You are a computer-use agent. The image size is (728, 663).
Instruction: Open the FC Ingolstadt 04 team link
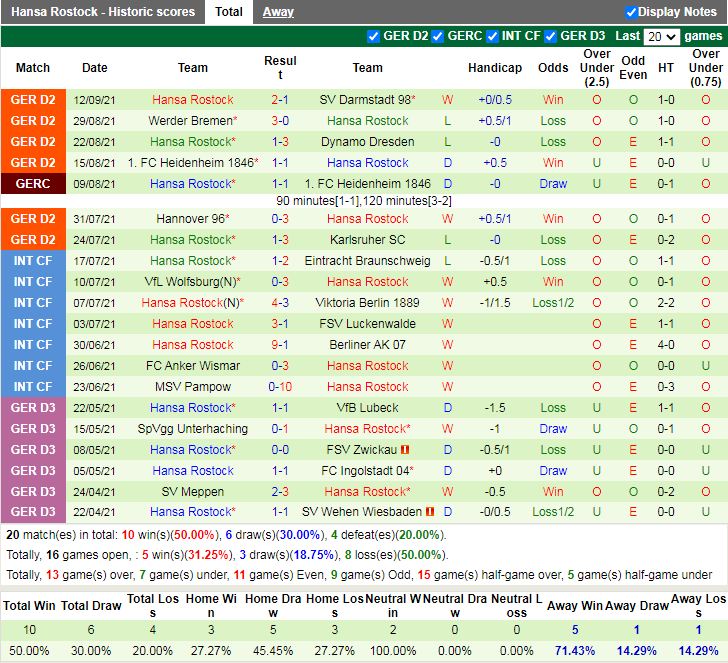(364, 471)
